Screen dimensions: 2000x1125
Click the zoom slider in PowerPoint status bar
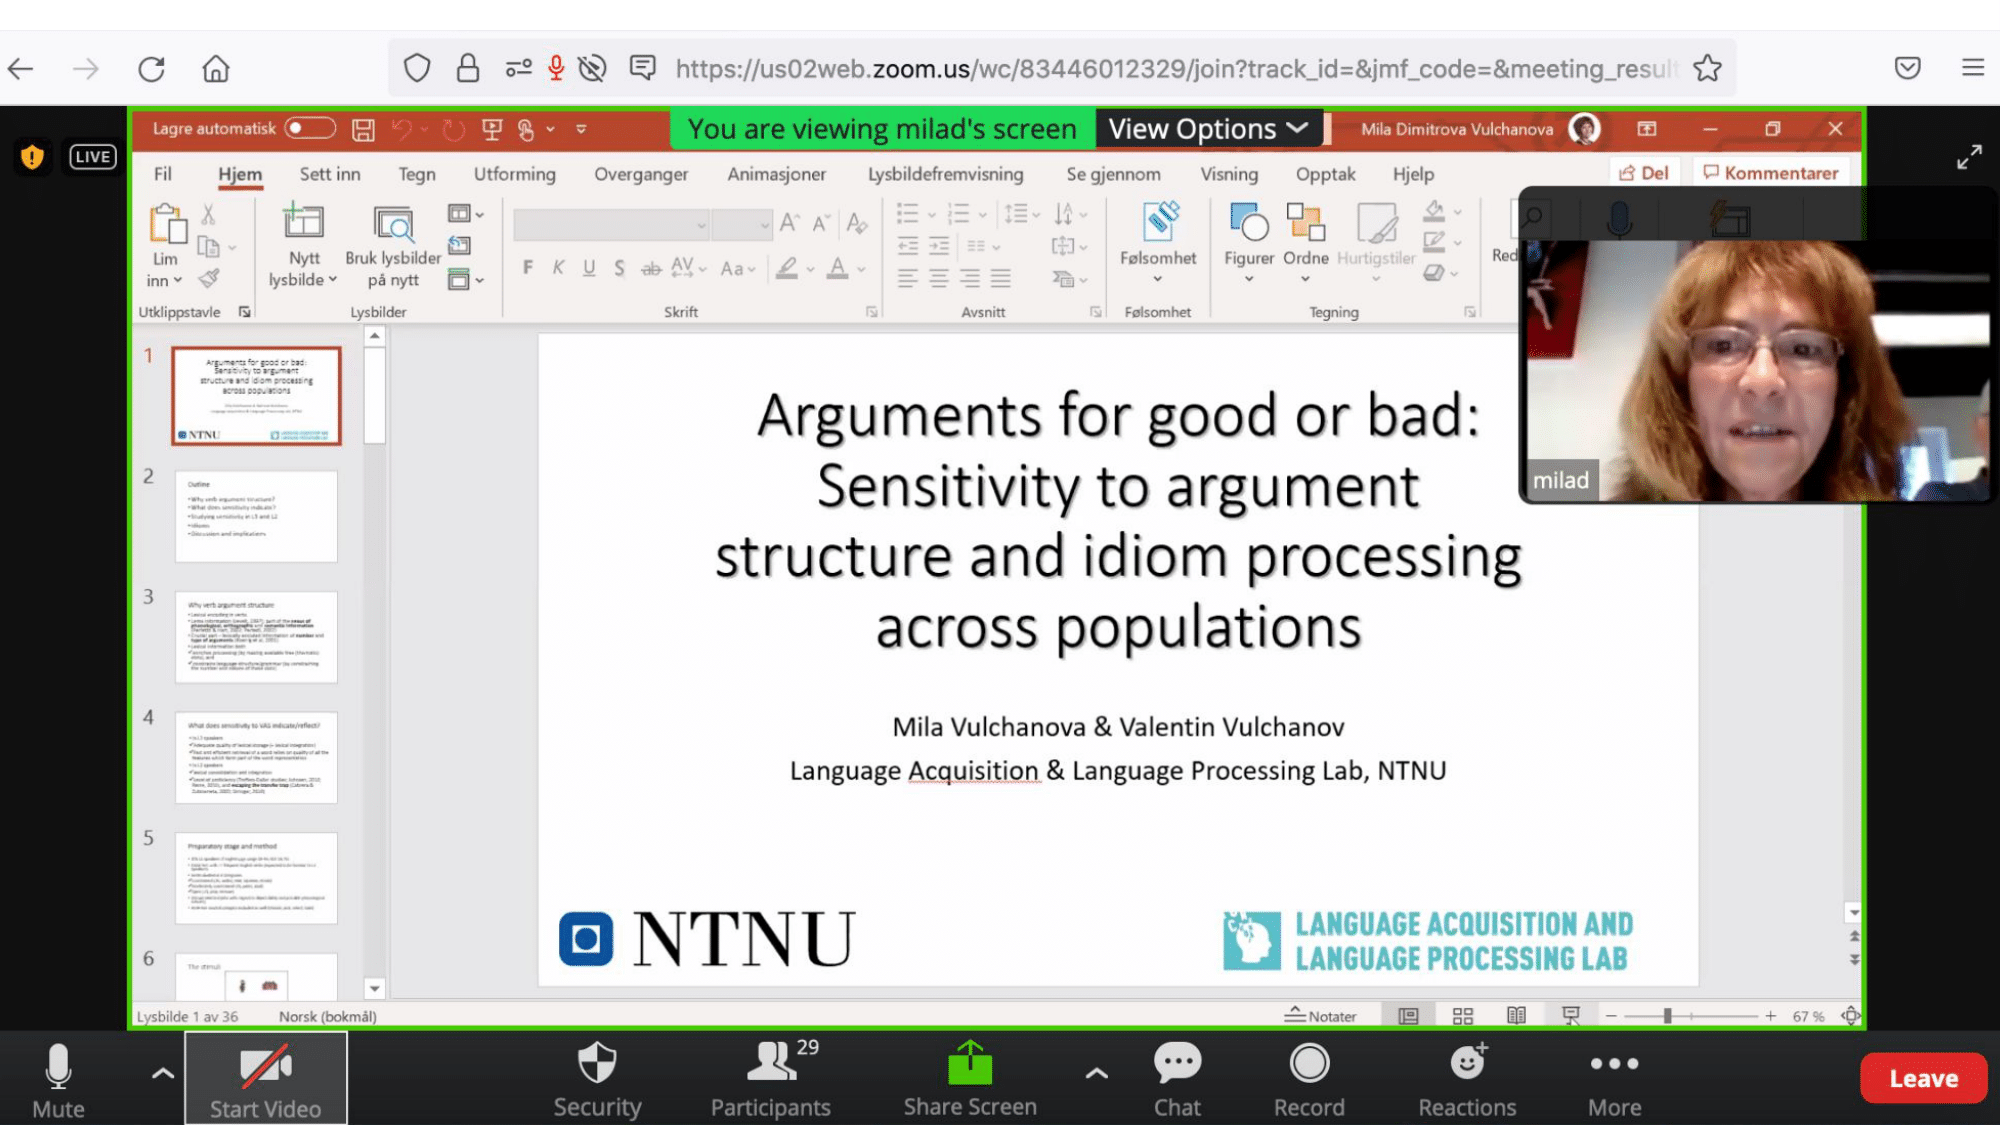pos(1668,1016)
